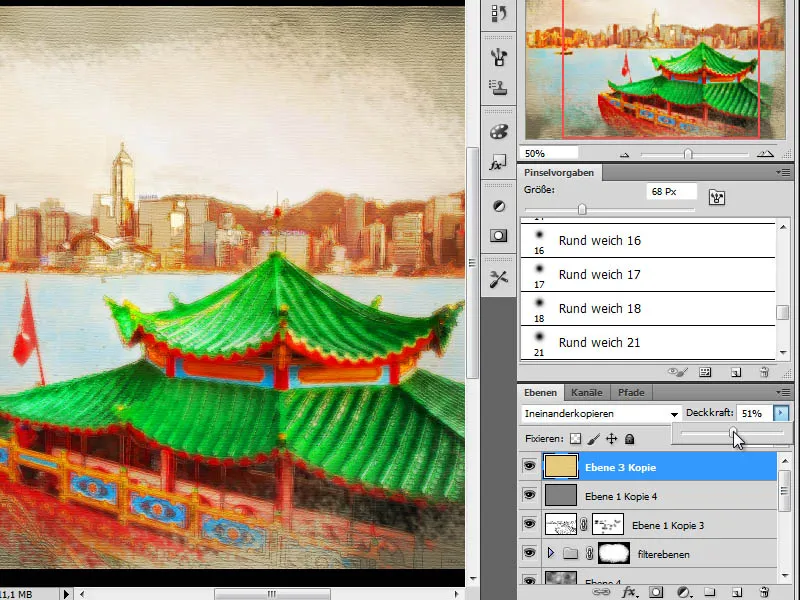The width and height of the screenshot is (800, 600).
Task: Switch to the Kanäle tab
Action: point(587,392)
